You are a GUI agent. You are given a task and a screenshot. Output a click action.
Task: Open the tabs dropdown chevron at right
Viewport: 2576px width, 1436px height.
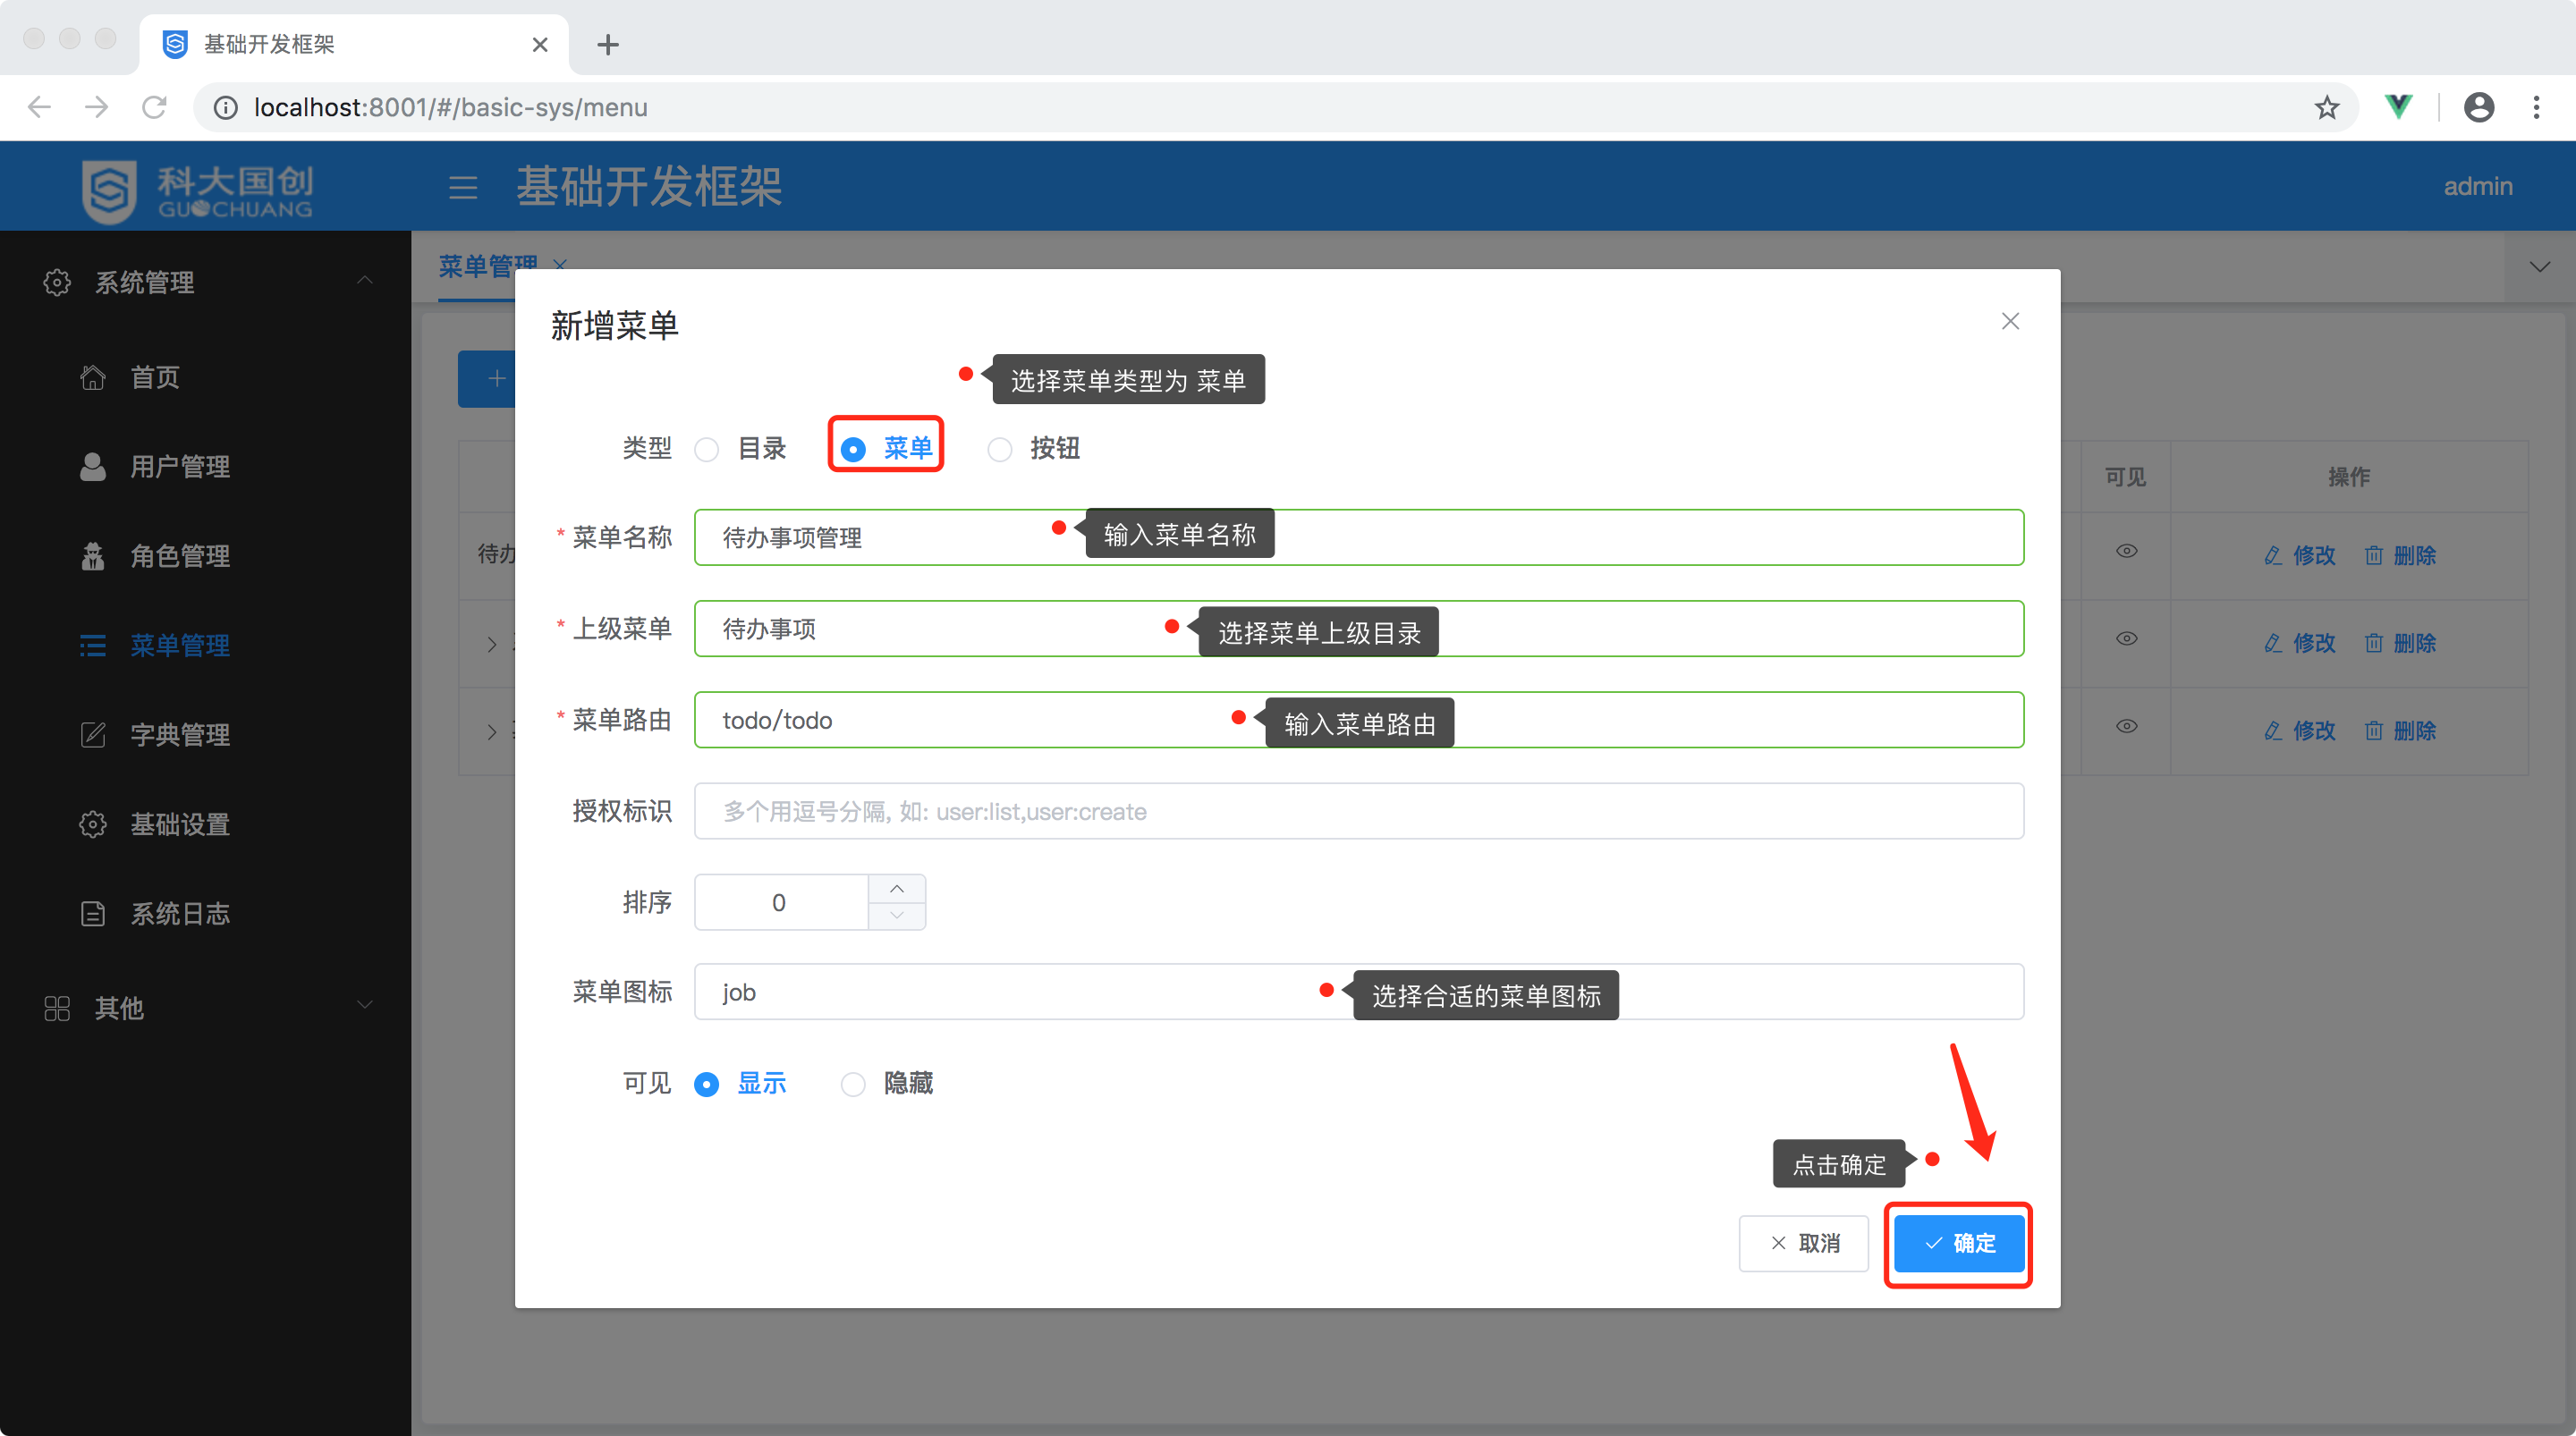[x=2539, y=267]
